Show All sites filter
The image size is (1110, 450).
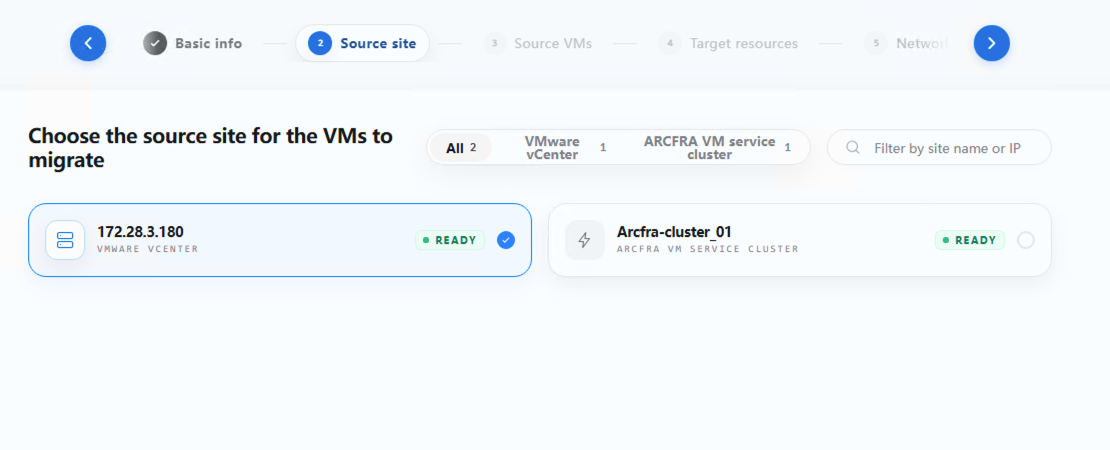tap(461, 148)
